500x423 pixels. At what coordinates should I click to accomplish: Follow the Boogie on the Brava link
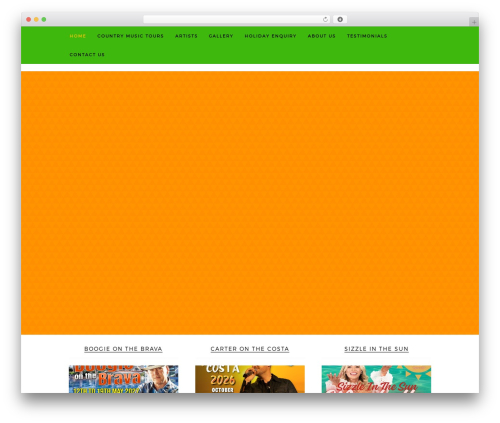(x=123, y=349)
